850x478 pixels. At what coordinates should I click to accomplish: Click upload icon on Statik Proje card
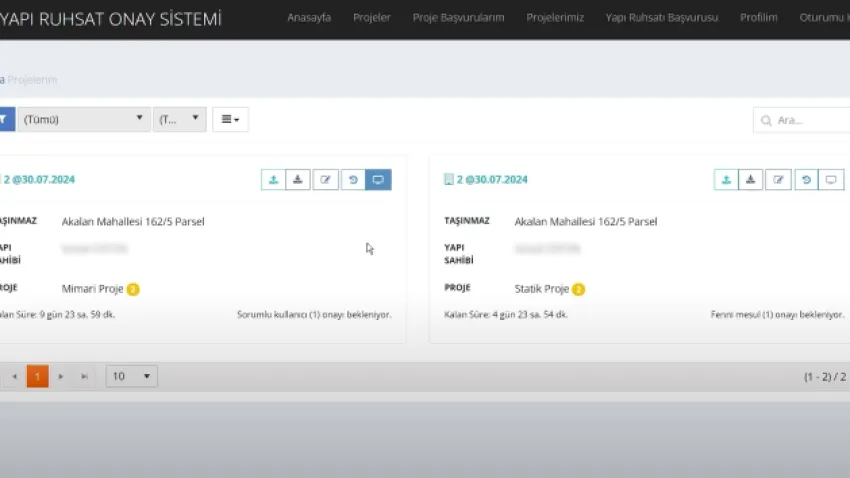726,180
